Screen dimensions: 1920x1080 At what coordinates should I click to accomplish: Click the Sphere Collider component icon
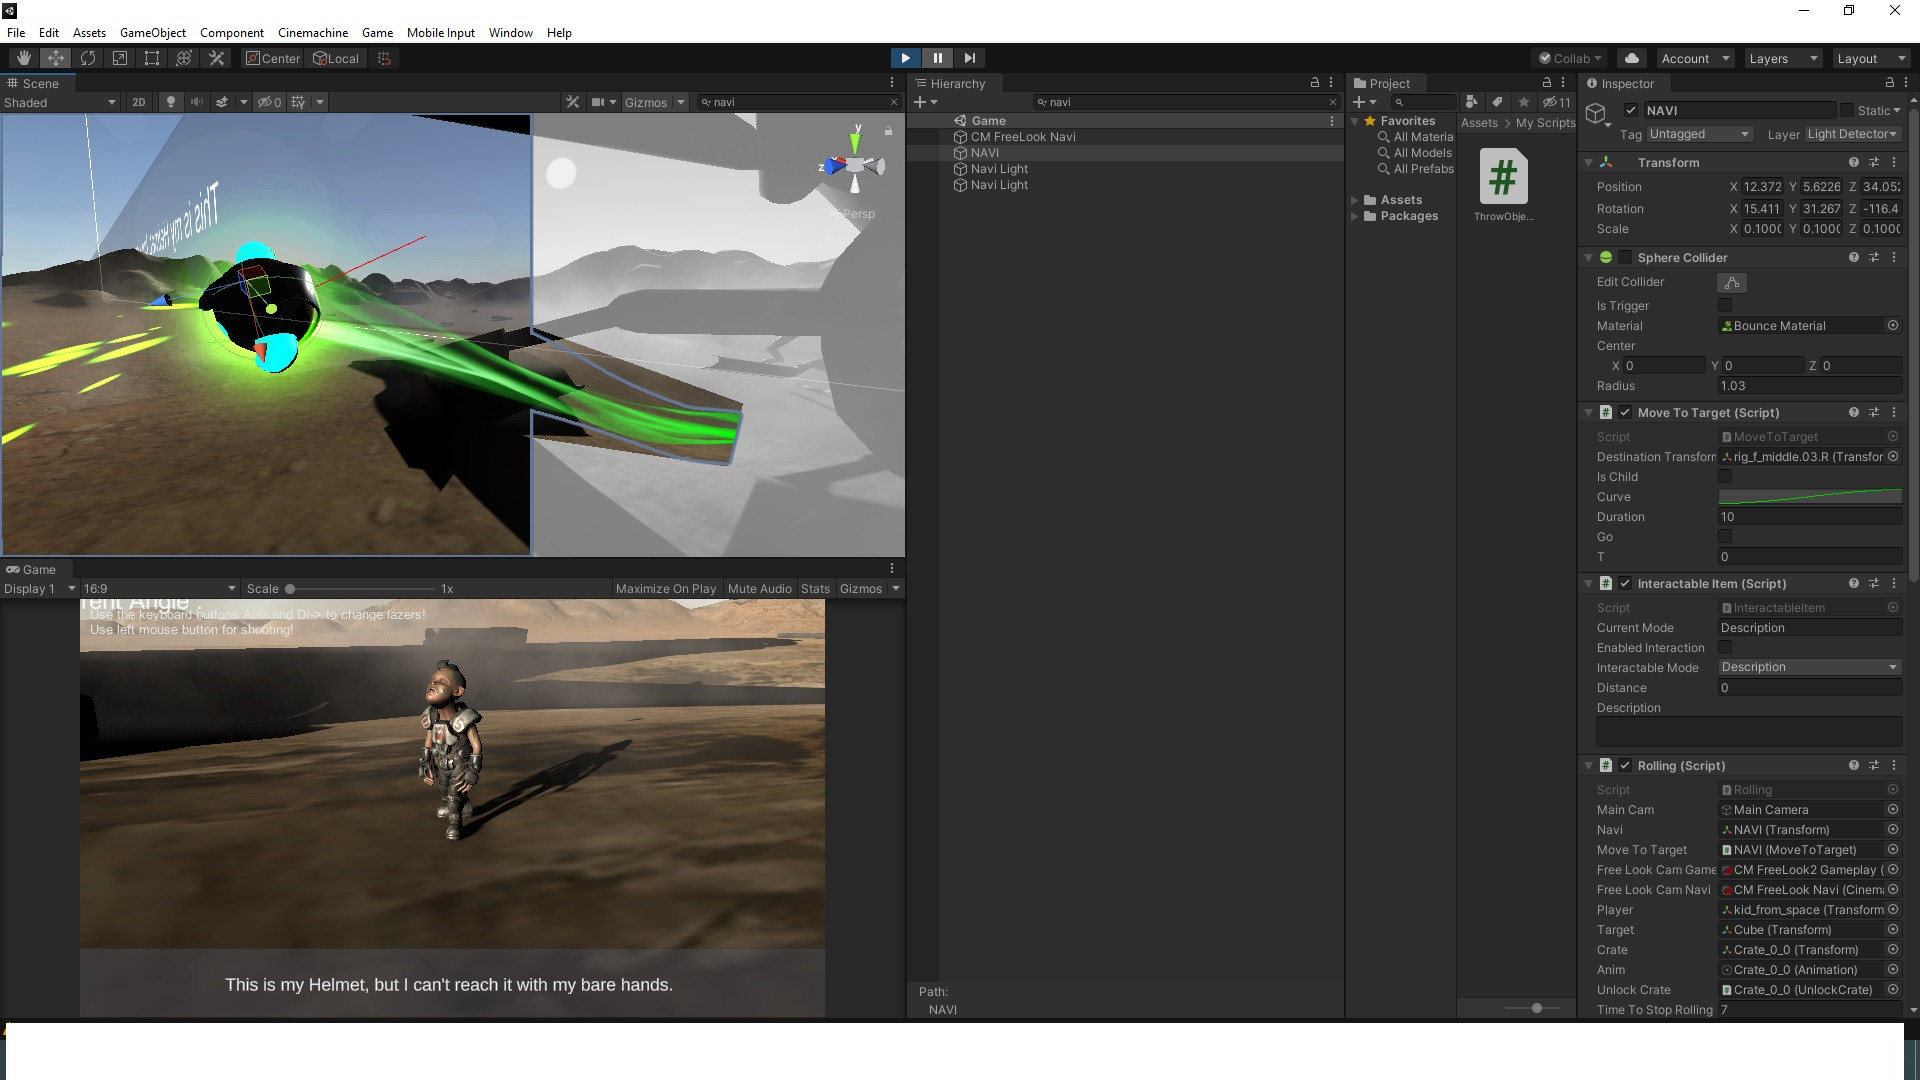pos(1606,256)
